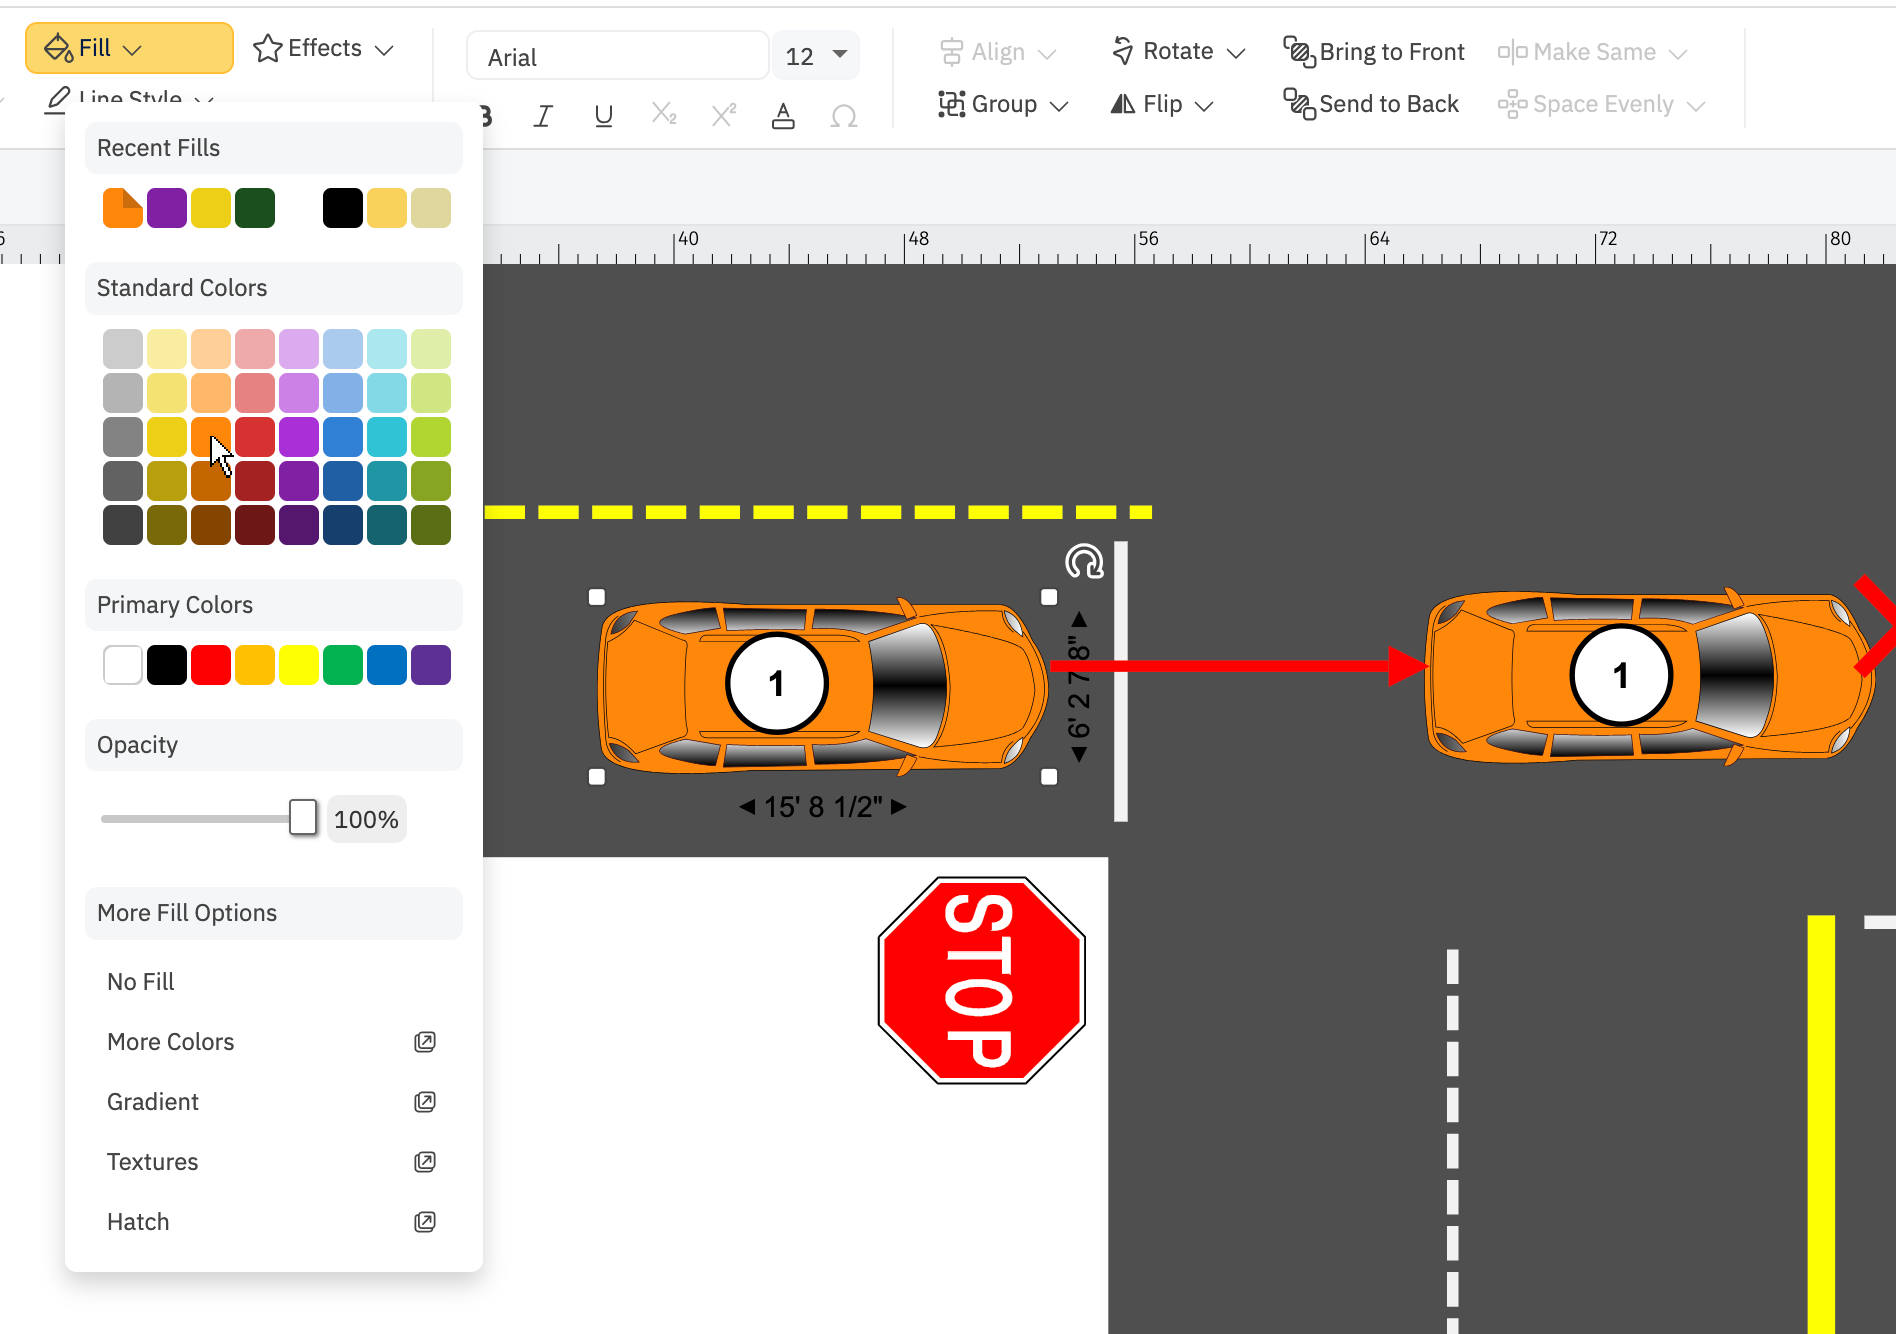
Task: Expand the Space Evenly dropdown
Action: pos(1696,103)
